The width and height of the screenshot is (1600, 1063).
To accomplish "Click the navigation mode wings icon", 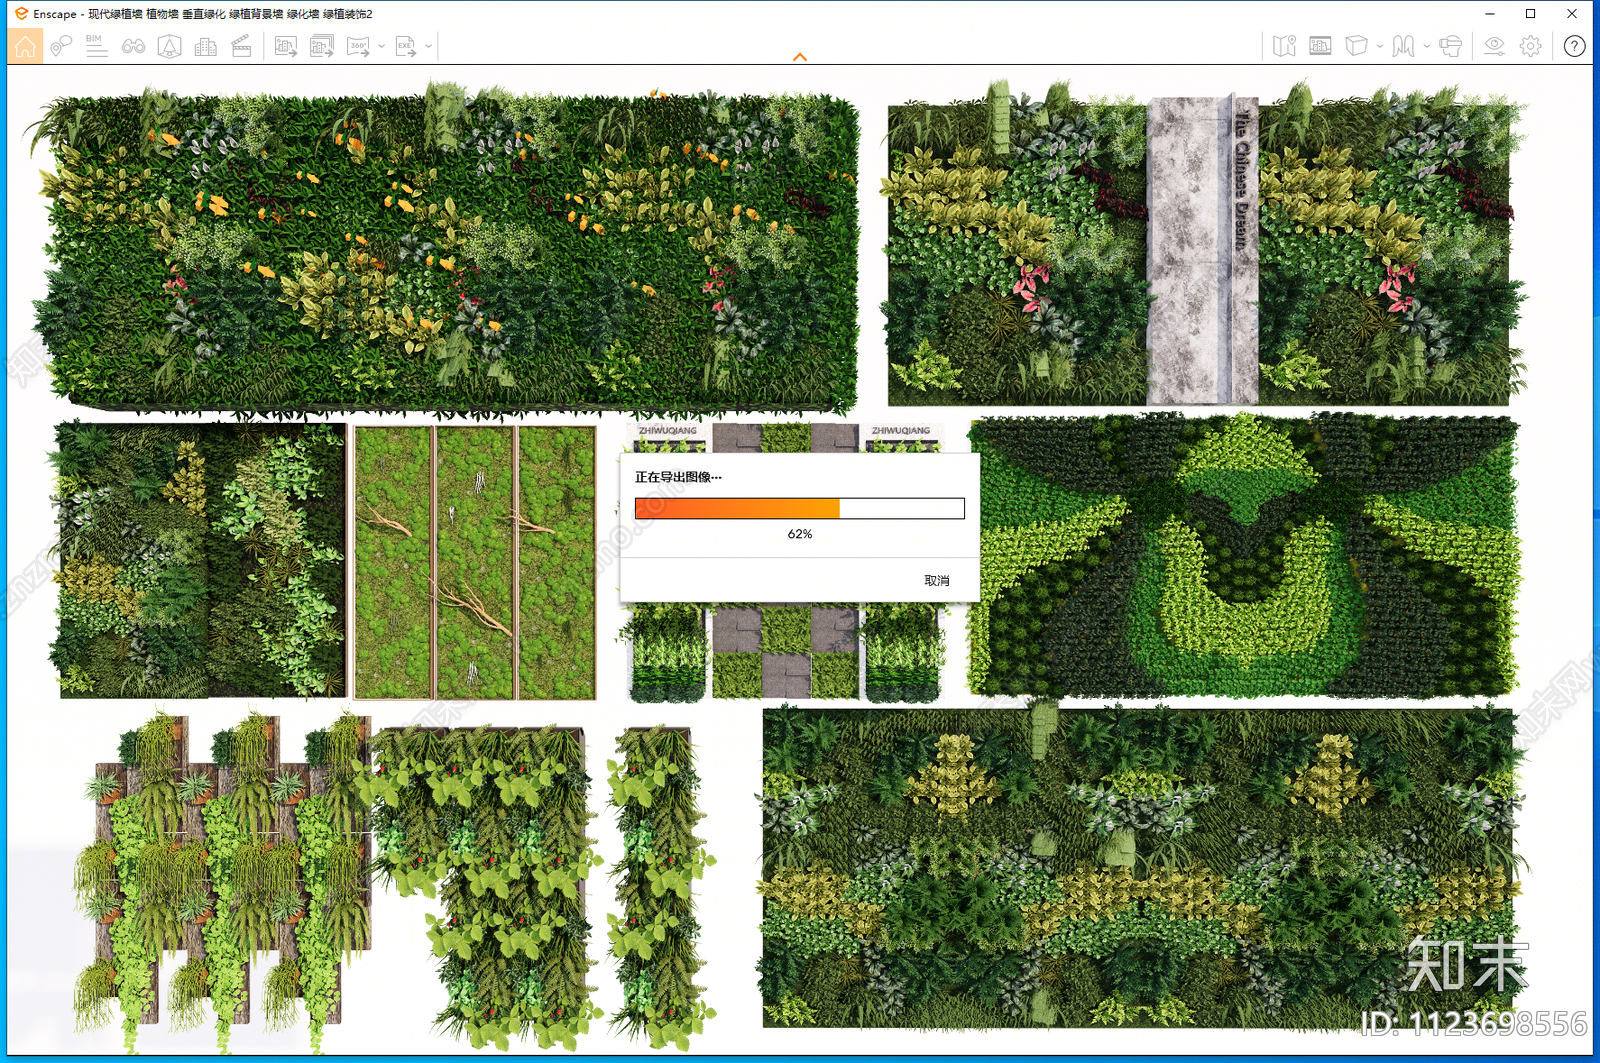I will (x=1403, y=46).
